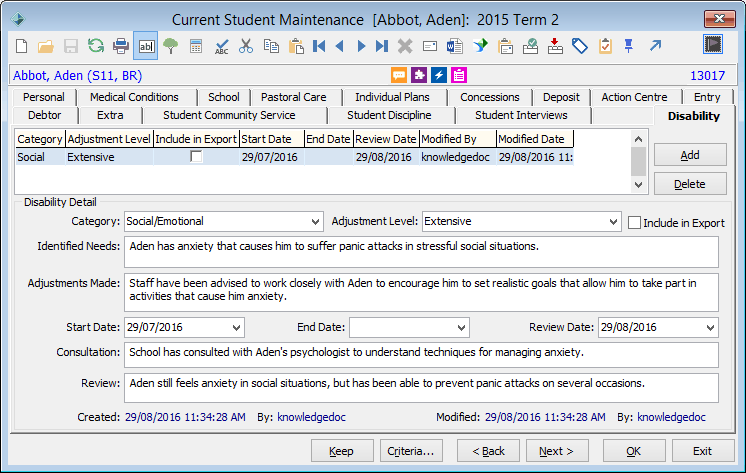
Task: Click the Add disability button
Action: pos(690,155)
